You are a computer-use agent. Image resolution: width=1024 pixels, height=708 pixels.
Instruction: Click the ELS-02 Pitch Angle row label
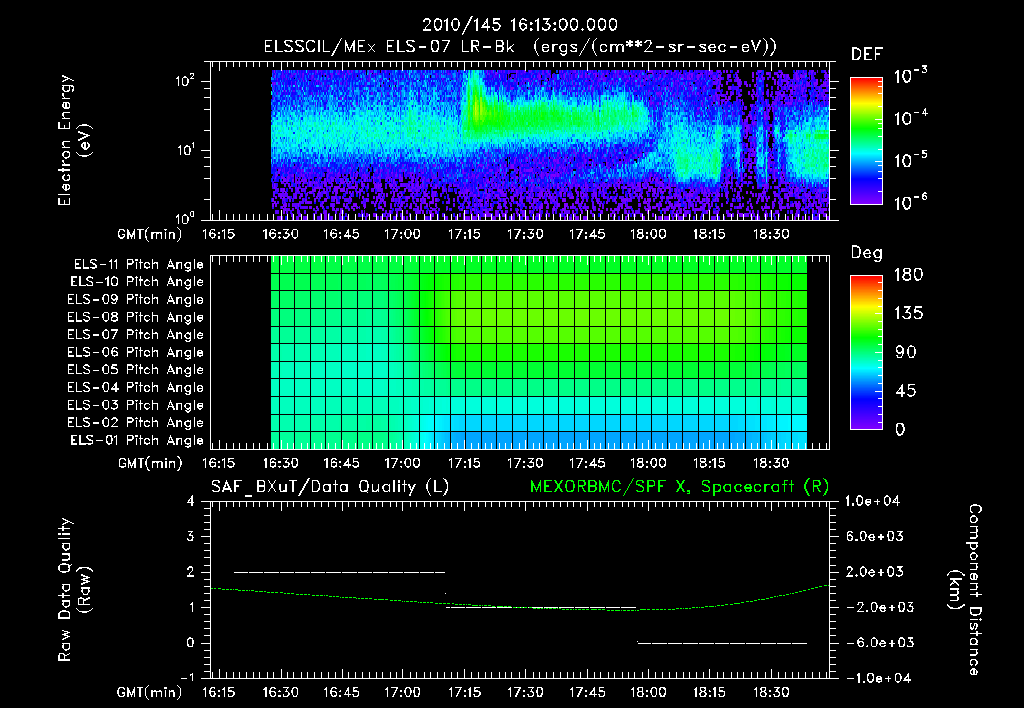tap(135, 423)
